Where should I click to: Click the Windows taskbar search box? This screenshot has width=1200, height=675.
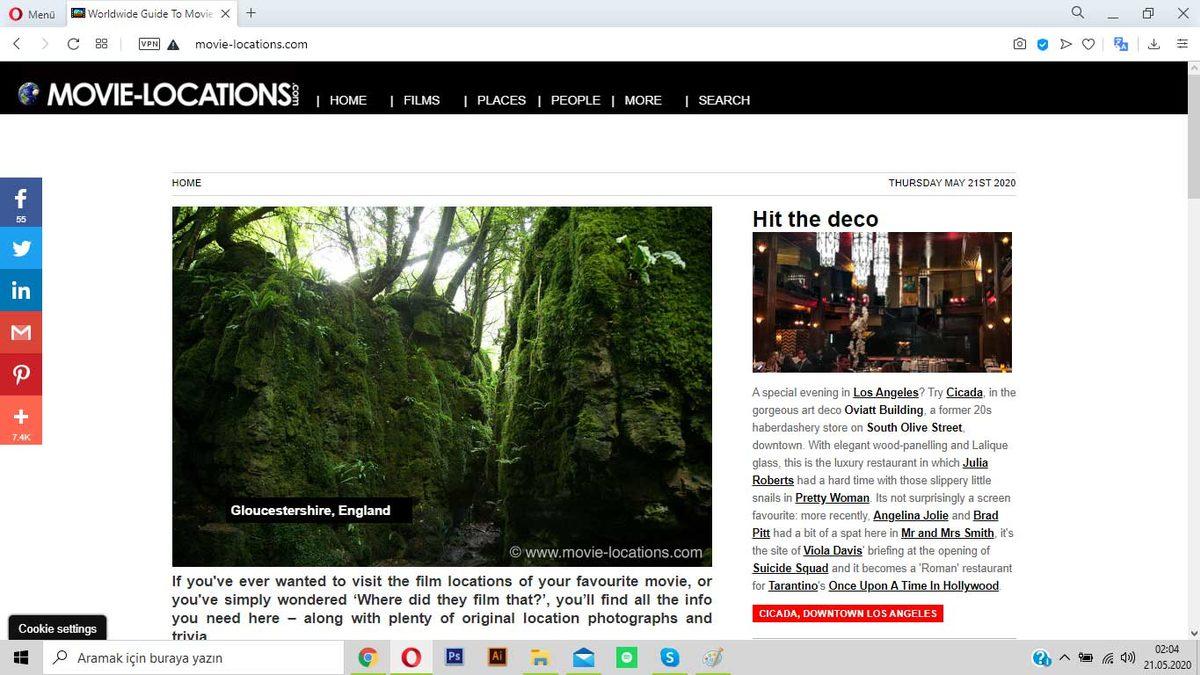coord(195,658)
